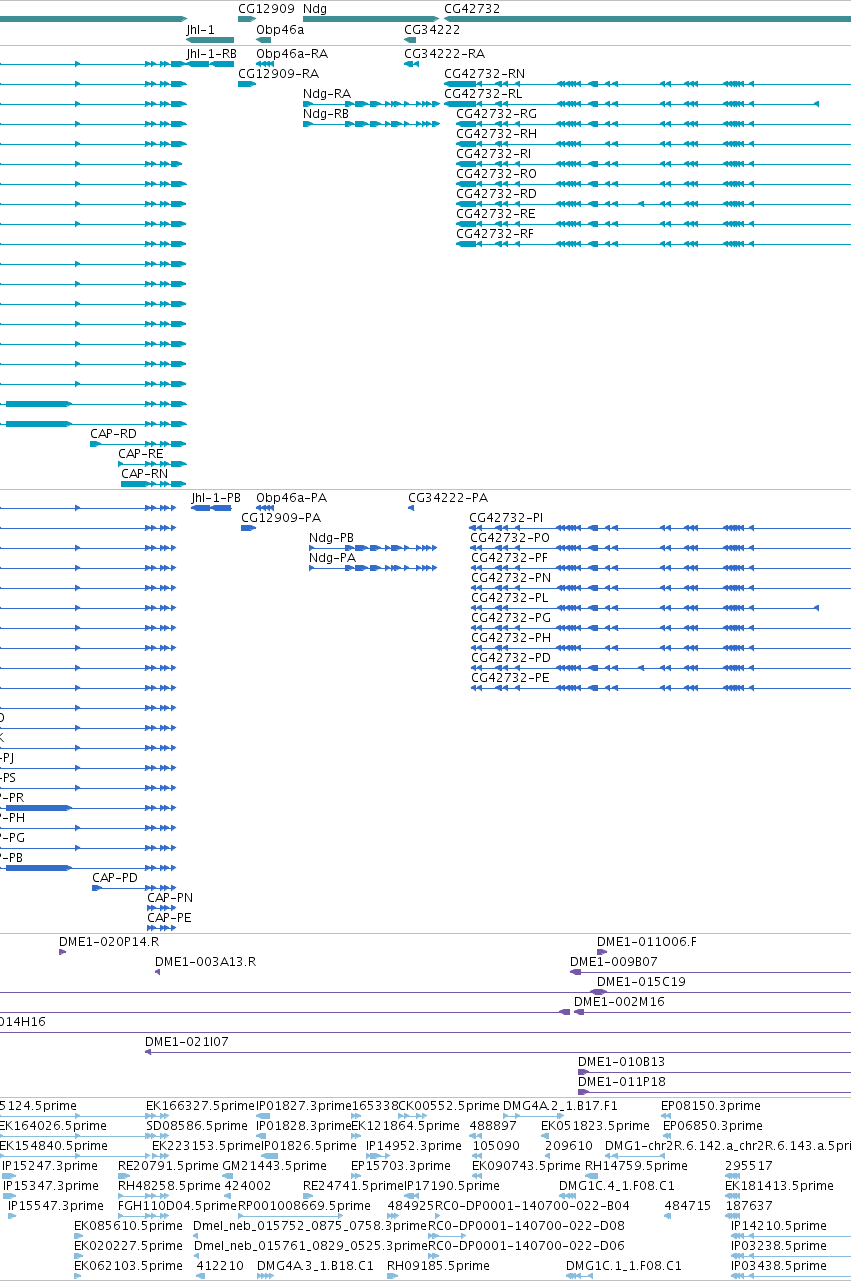Click transcript CAP-RN
The height and width of the screenshot is (1281, 851).
(x=145, y=474)
